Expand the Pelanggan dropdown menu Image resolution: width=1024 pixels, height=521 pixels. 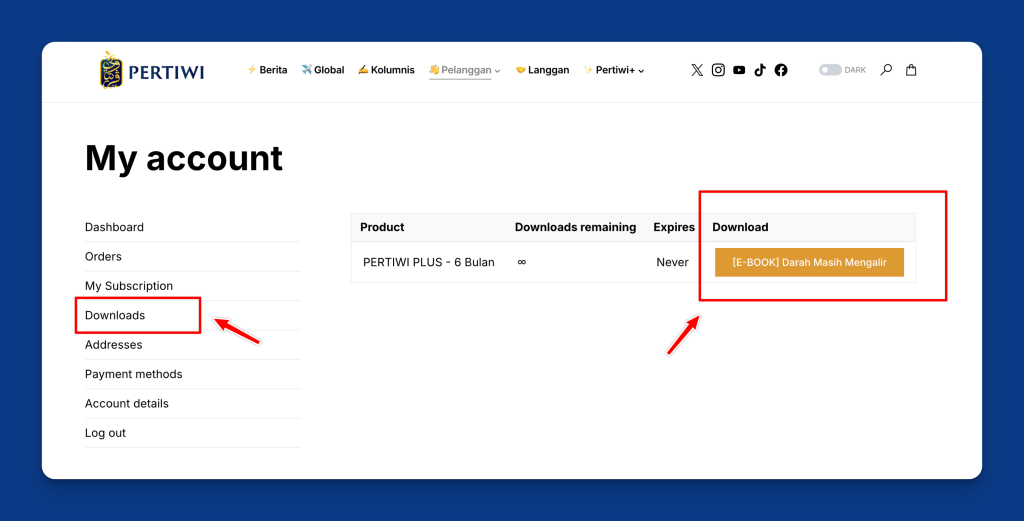pyautogui.click(x=465, y=70)
